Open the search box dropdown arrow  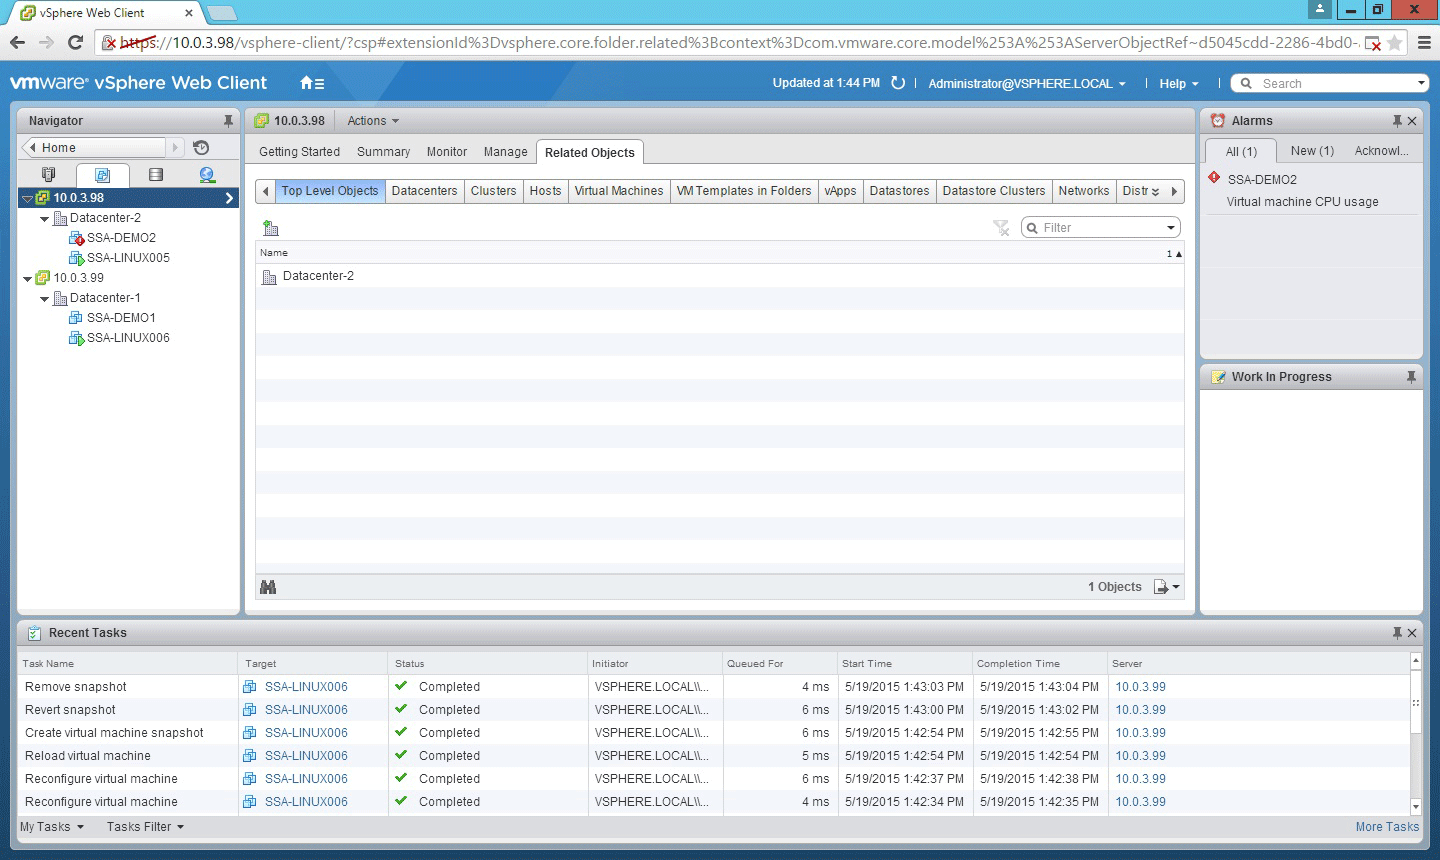tap(1421, 83)
